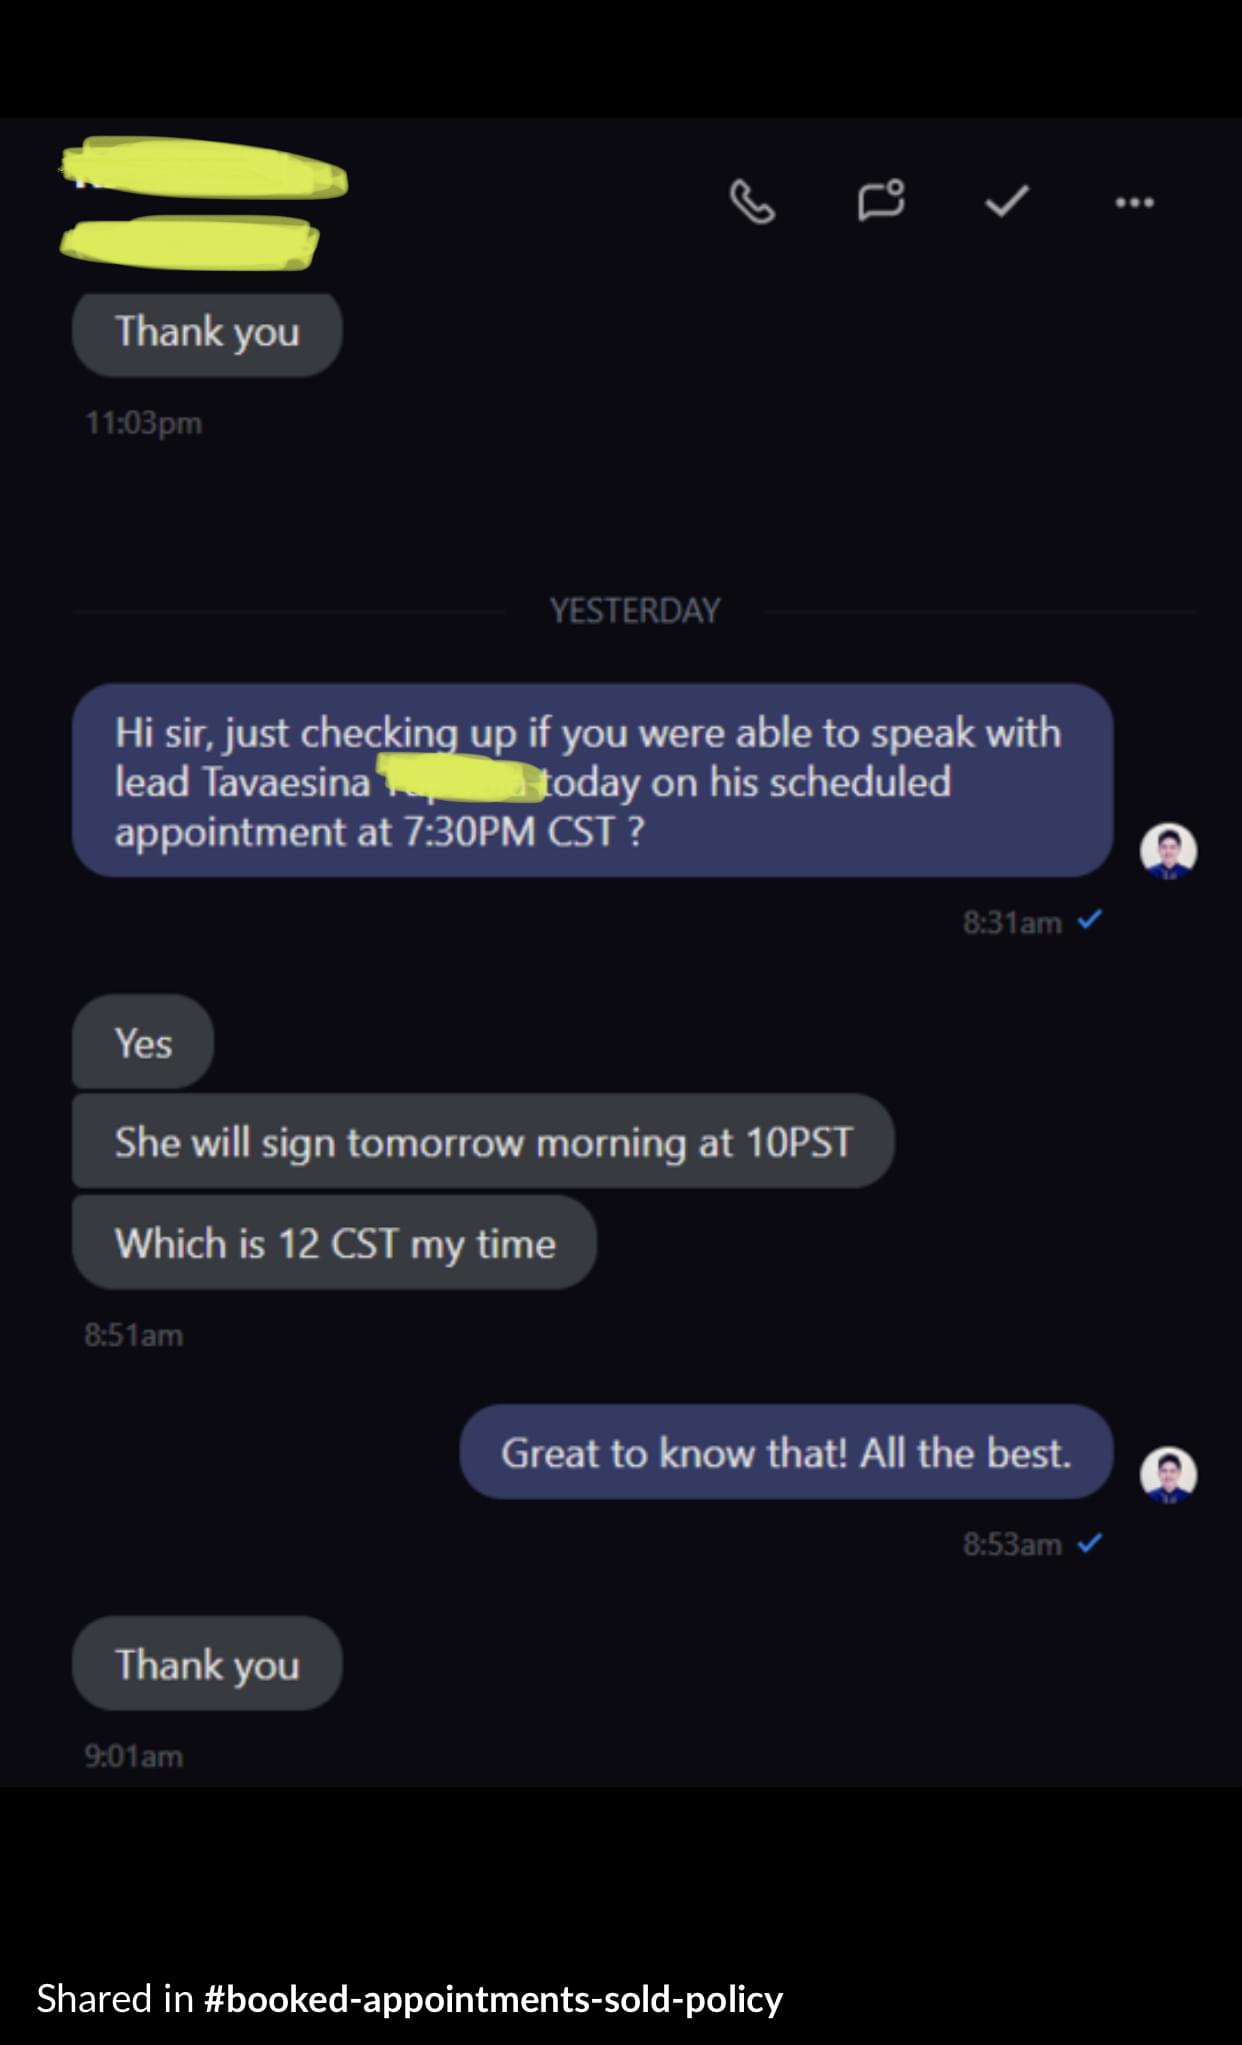
Task: Open the new note chat icon
Action: (881, 200)
